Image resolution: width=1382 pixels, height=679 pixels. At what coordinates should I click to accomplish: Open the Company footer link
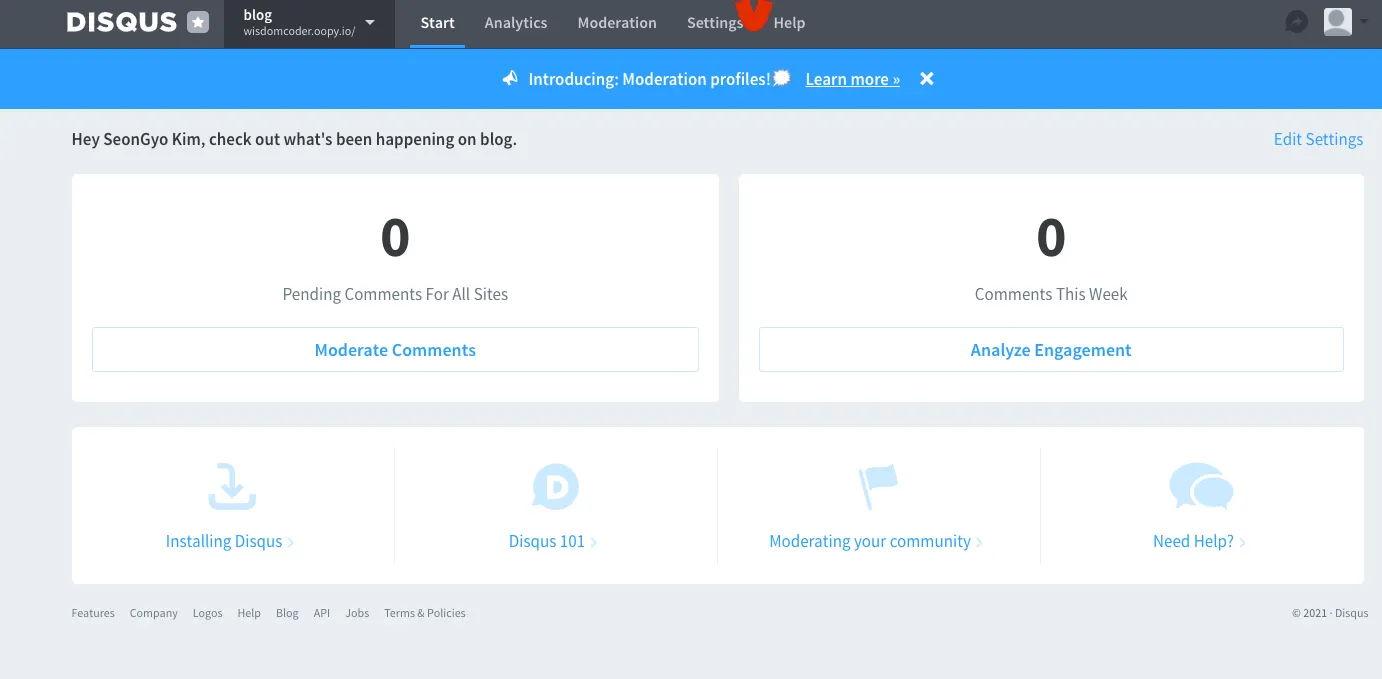[154, 613]
